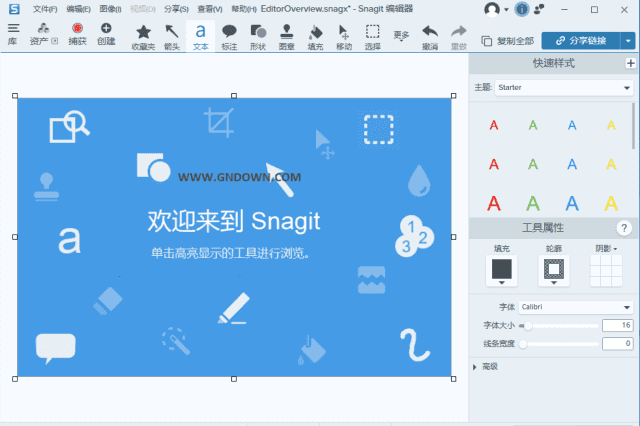Open the Help menu
Image resolution: width=640 pixels, height=426 pixels.
tap(244, 9)
